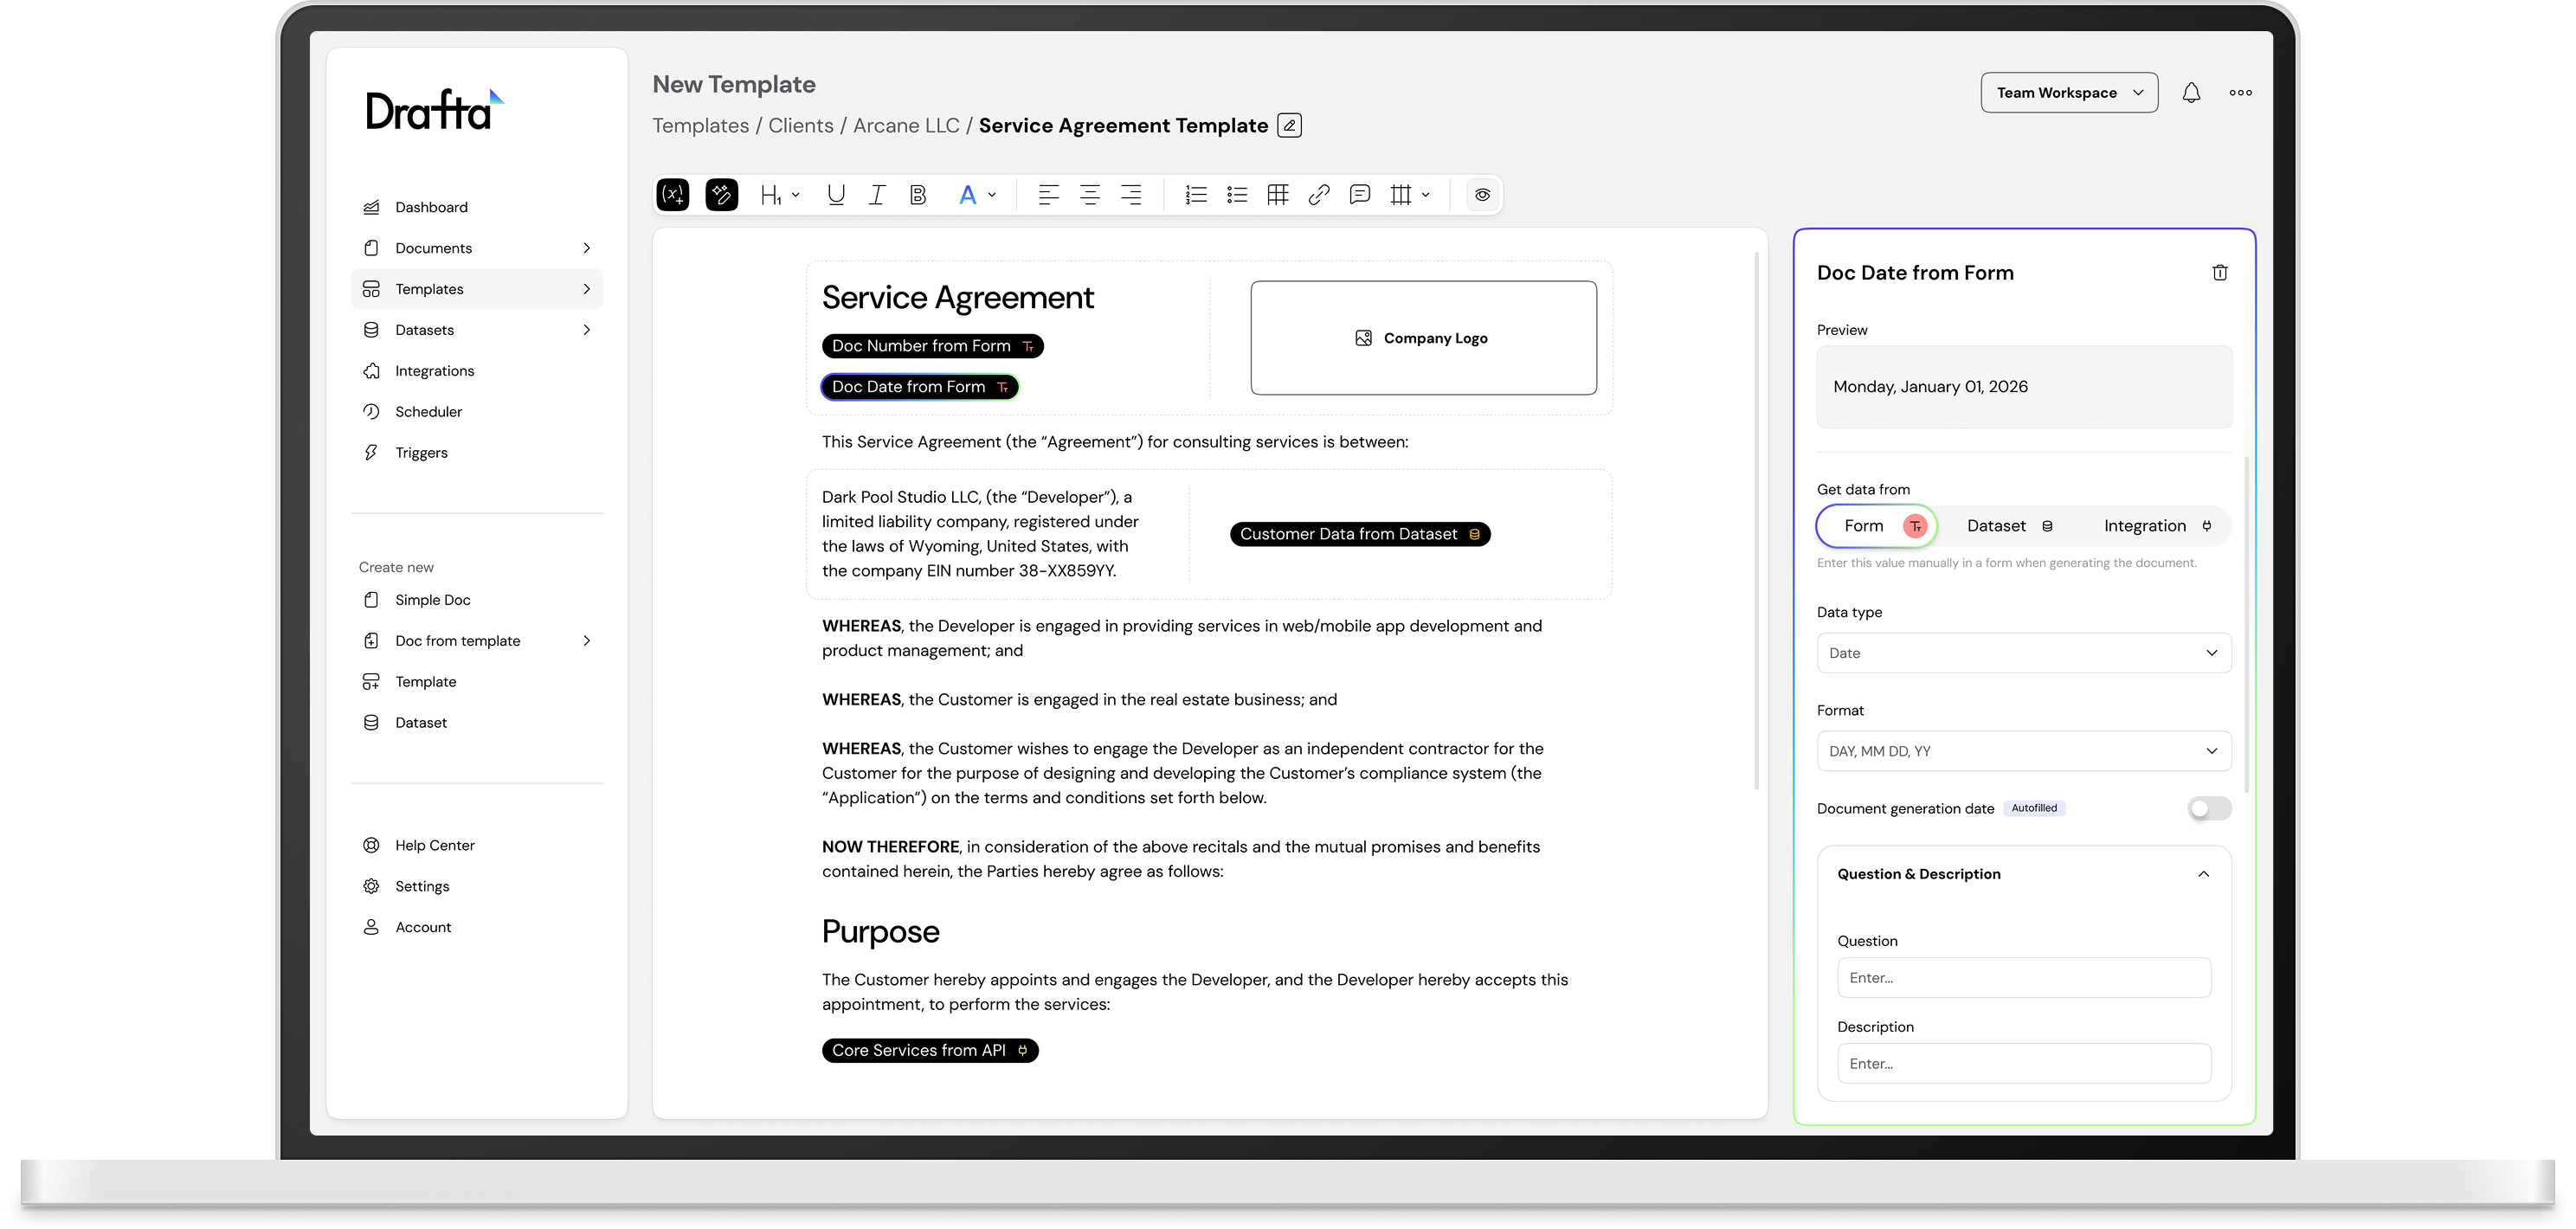This screenshot has height=1229, width=2576.
Task: Select Form as data source
Action: 1877,526
